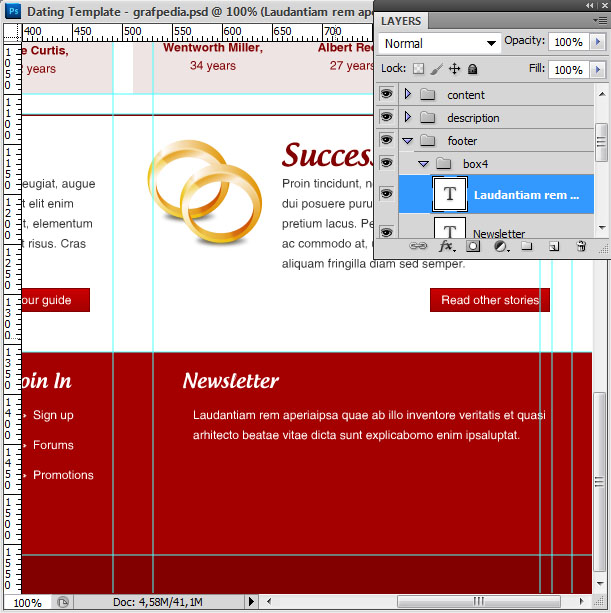Viewport: 611px width, 613px height.
Task: Click status bar preview icon next to zoom
Action: tap(63, 602)
